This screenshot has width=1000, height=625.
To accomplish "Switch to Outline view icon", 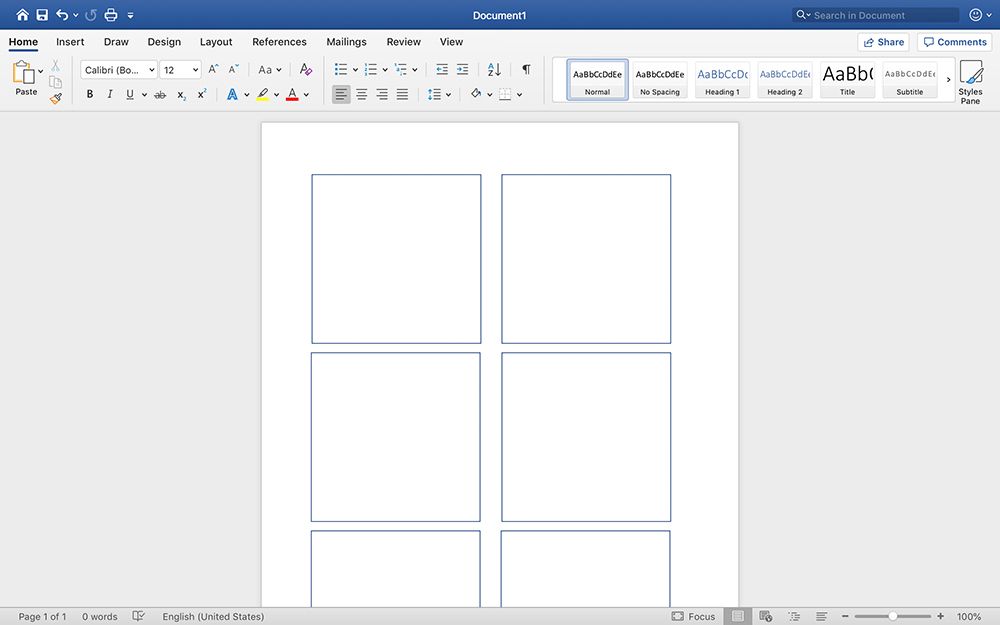I will (x=794, y=616).
